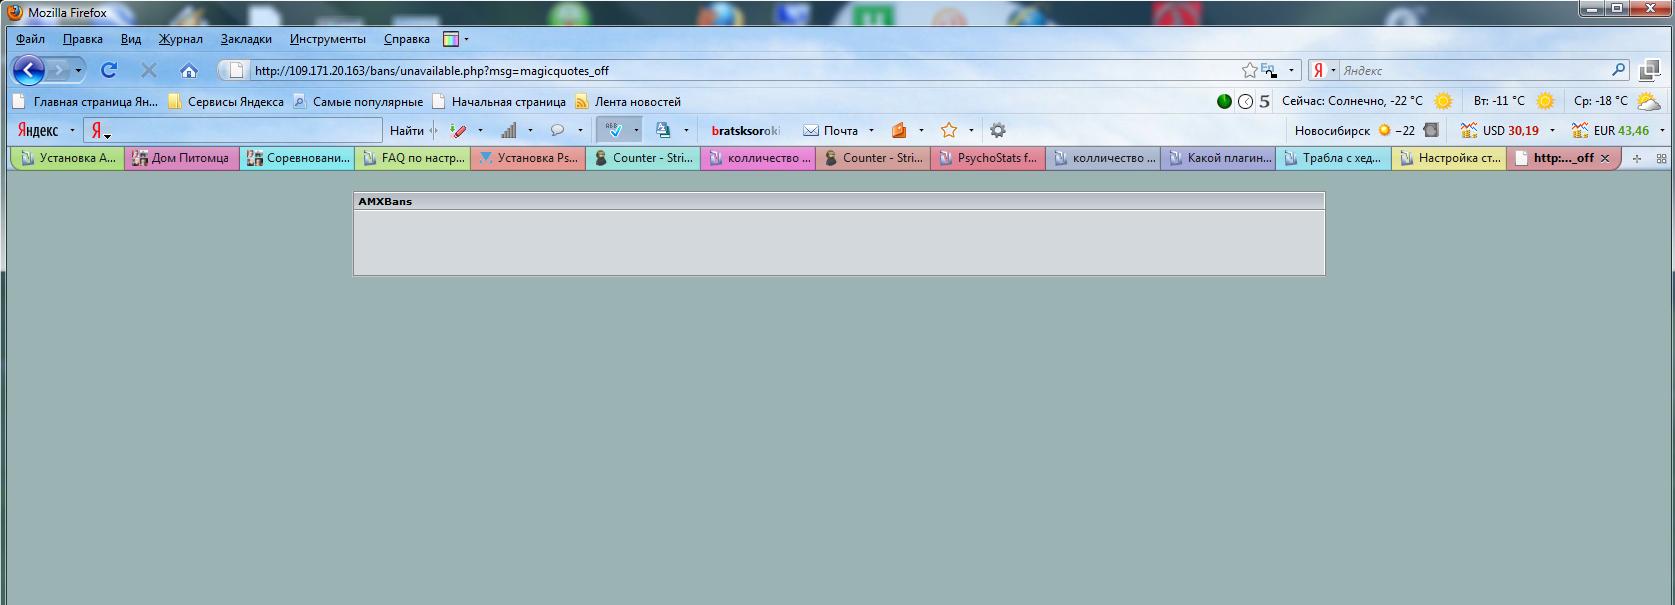Click the Найти search button

click(x=407, y=130)
